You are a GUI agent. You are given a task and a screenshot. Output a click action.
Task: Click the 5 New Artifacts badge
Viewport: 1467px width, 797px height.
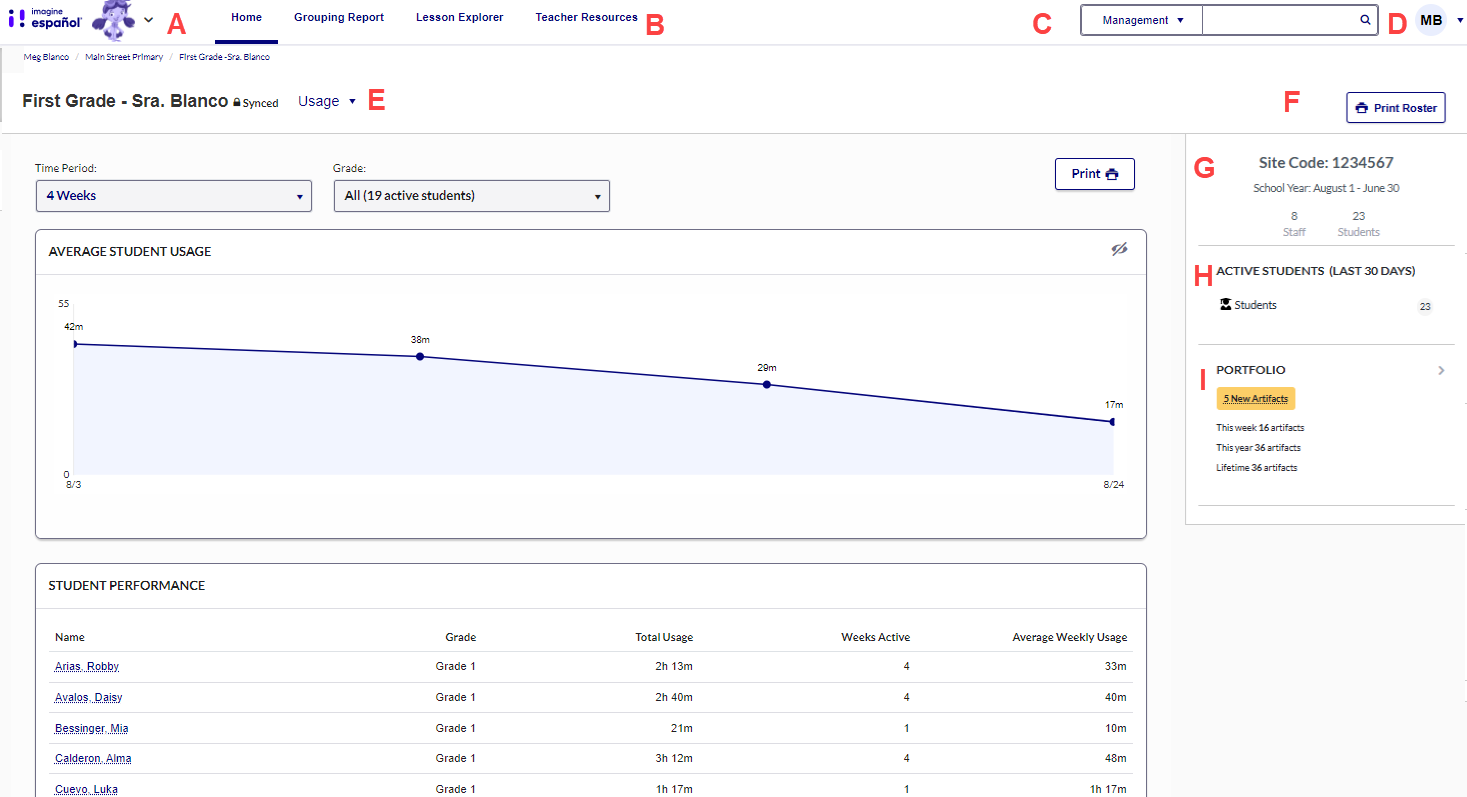(x=1255, y=398)
